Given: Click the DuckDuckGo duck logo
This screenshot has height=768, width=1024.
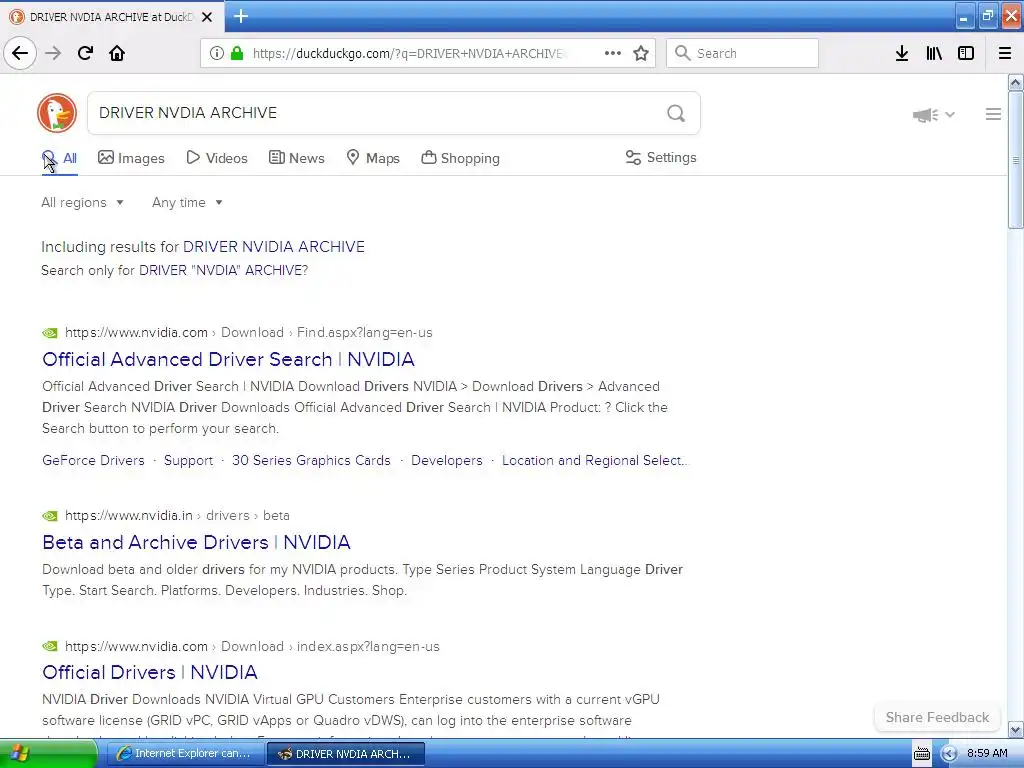Looking at the screenshot, I should [57, 113].
